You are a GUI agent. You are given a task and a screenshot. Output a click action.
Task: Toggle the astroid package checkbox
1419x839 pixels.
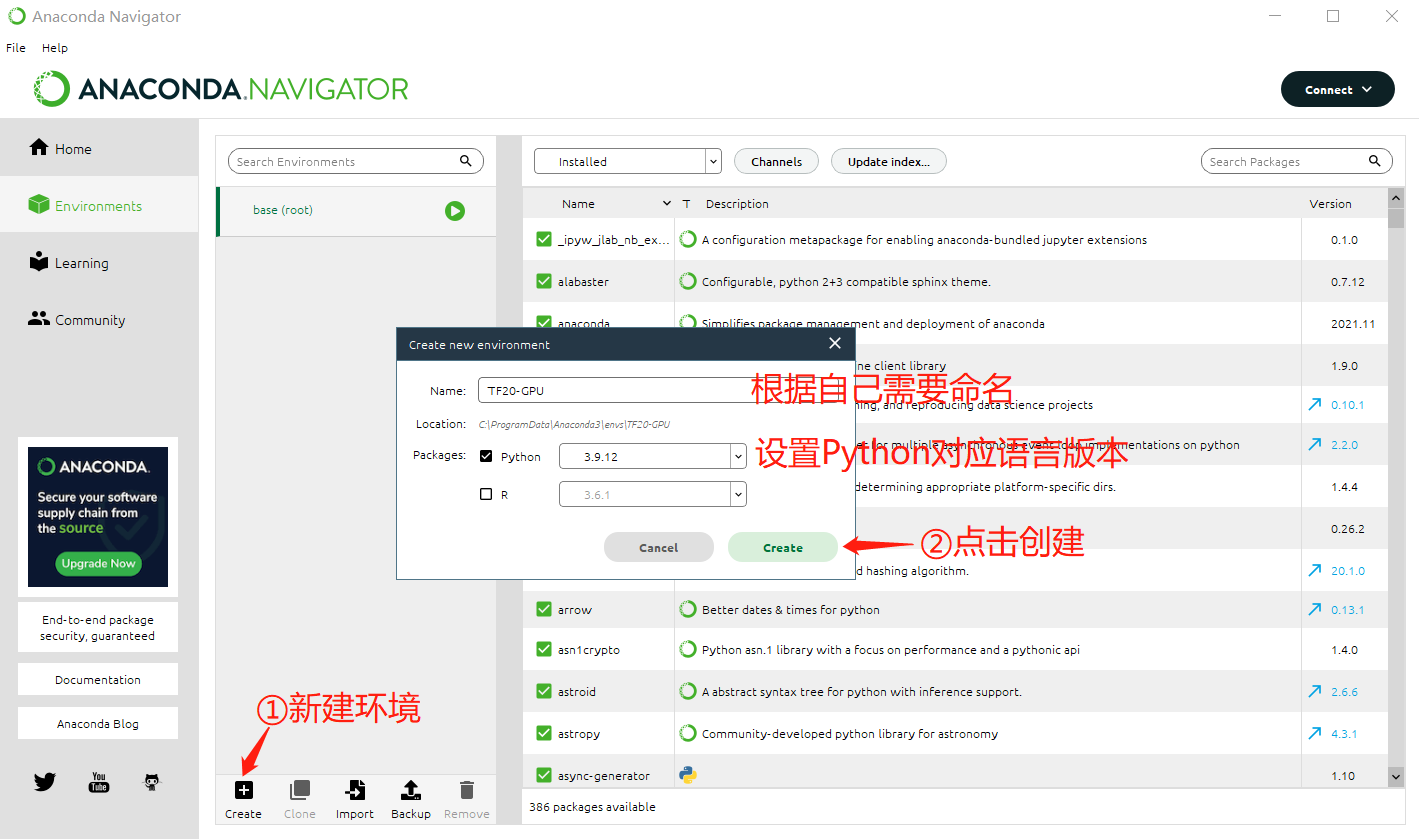[544, 692]
